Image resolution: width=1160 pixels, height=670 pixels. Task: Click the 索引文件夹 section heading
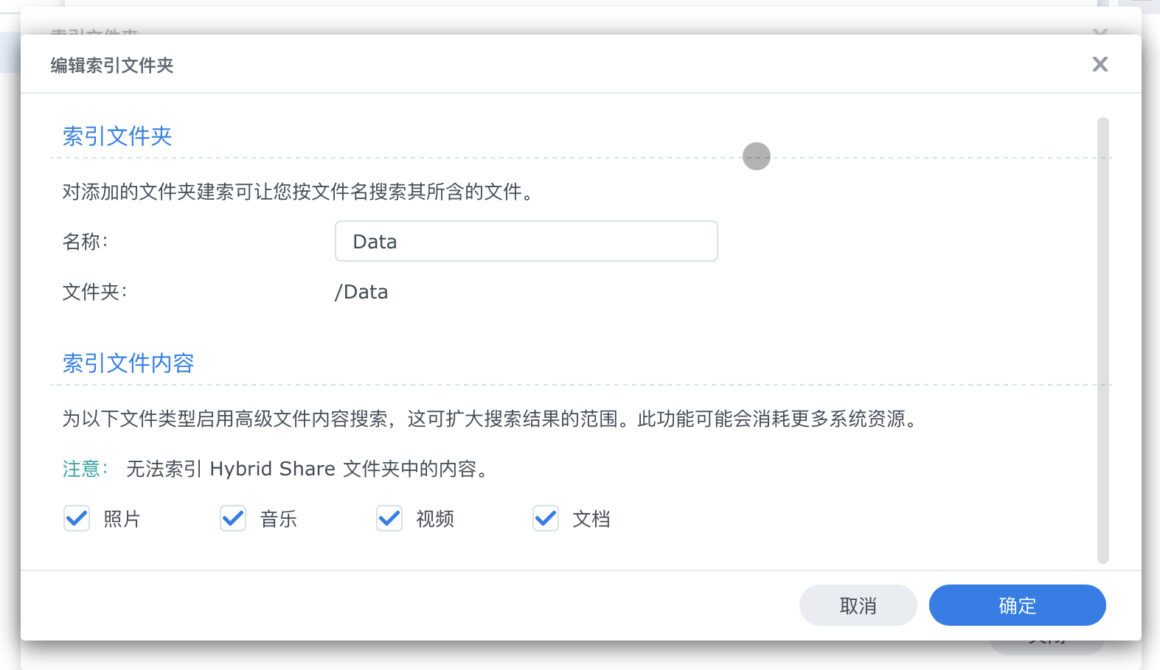tap(116, 135)
